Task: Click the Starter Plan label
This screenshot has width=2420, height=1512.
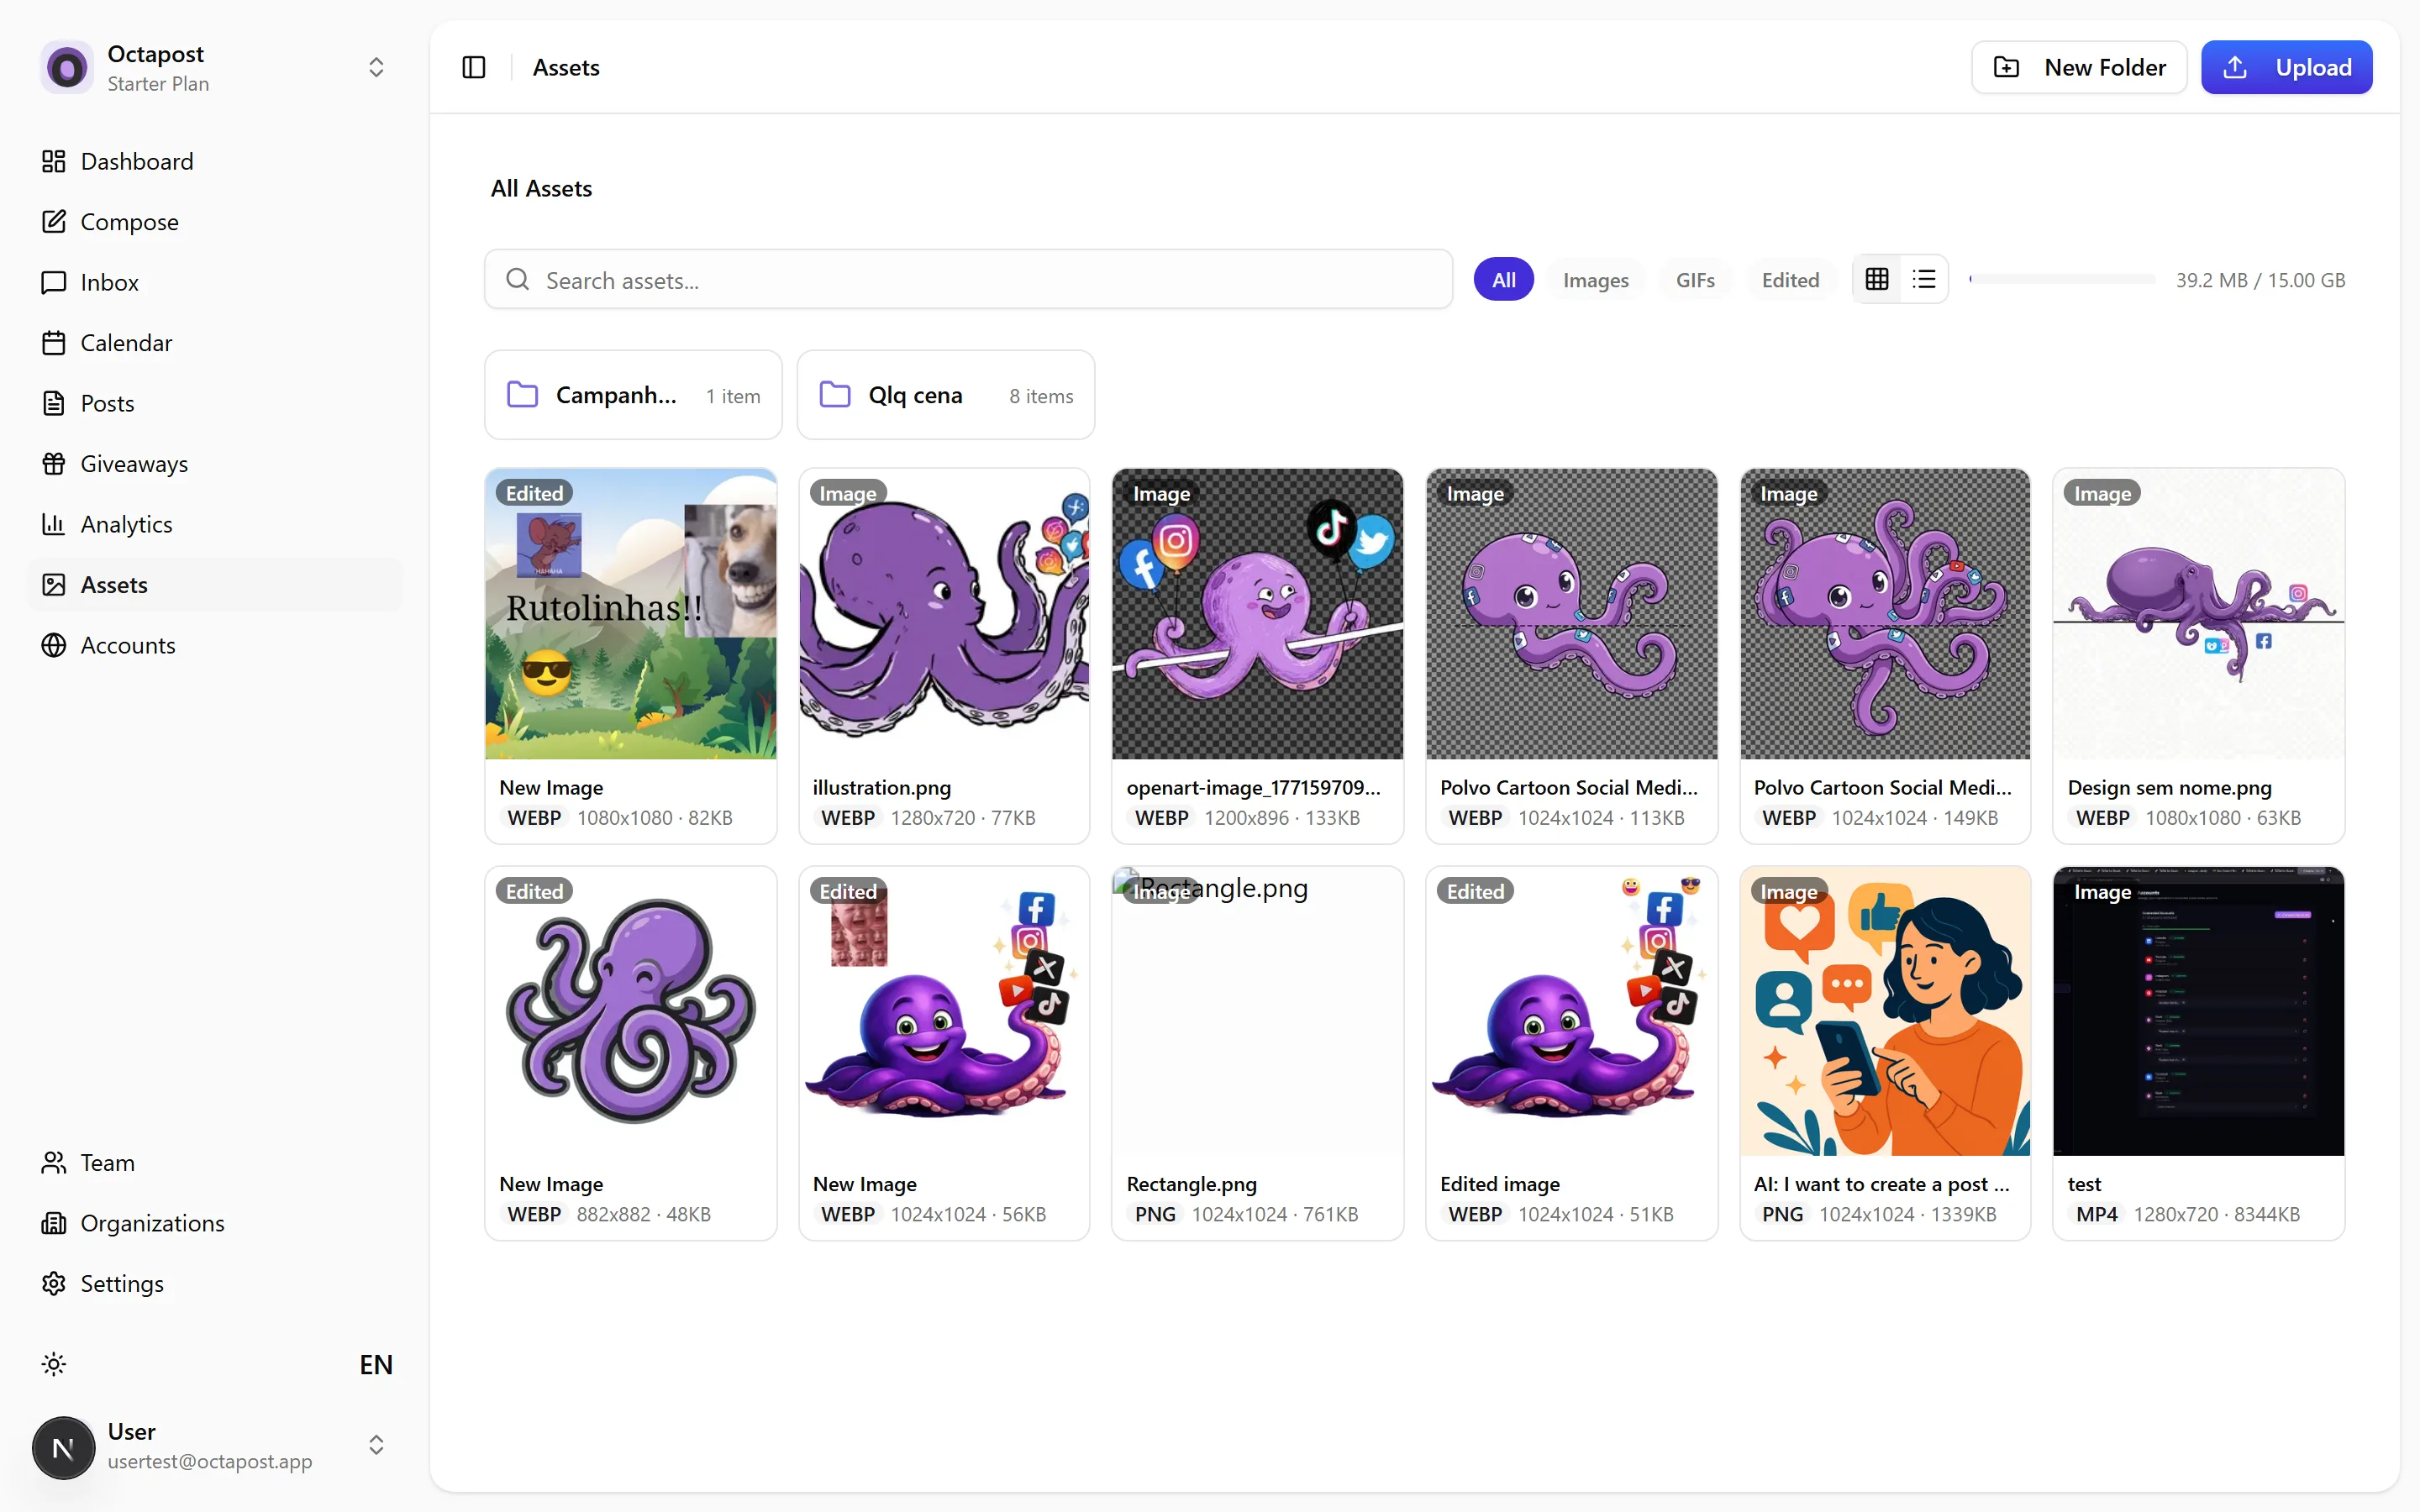Action: tap(158, 84)
